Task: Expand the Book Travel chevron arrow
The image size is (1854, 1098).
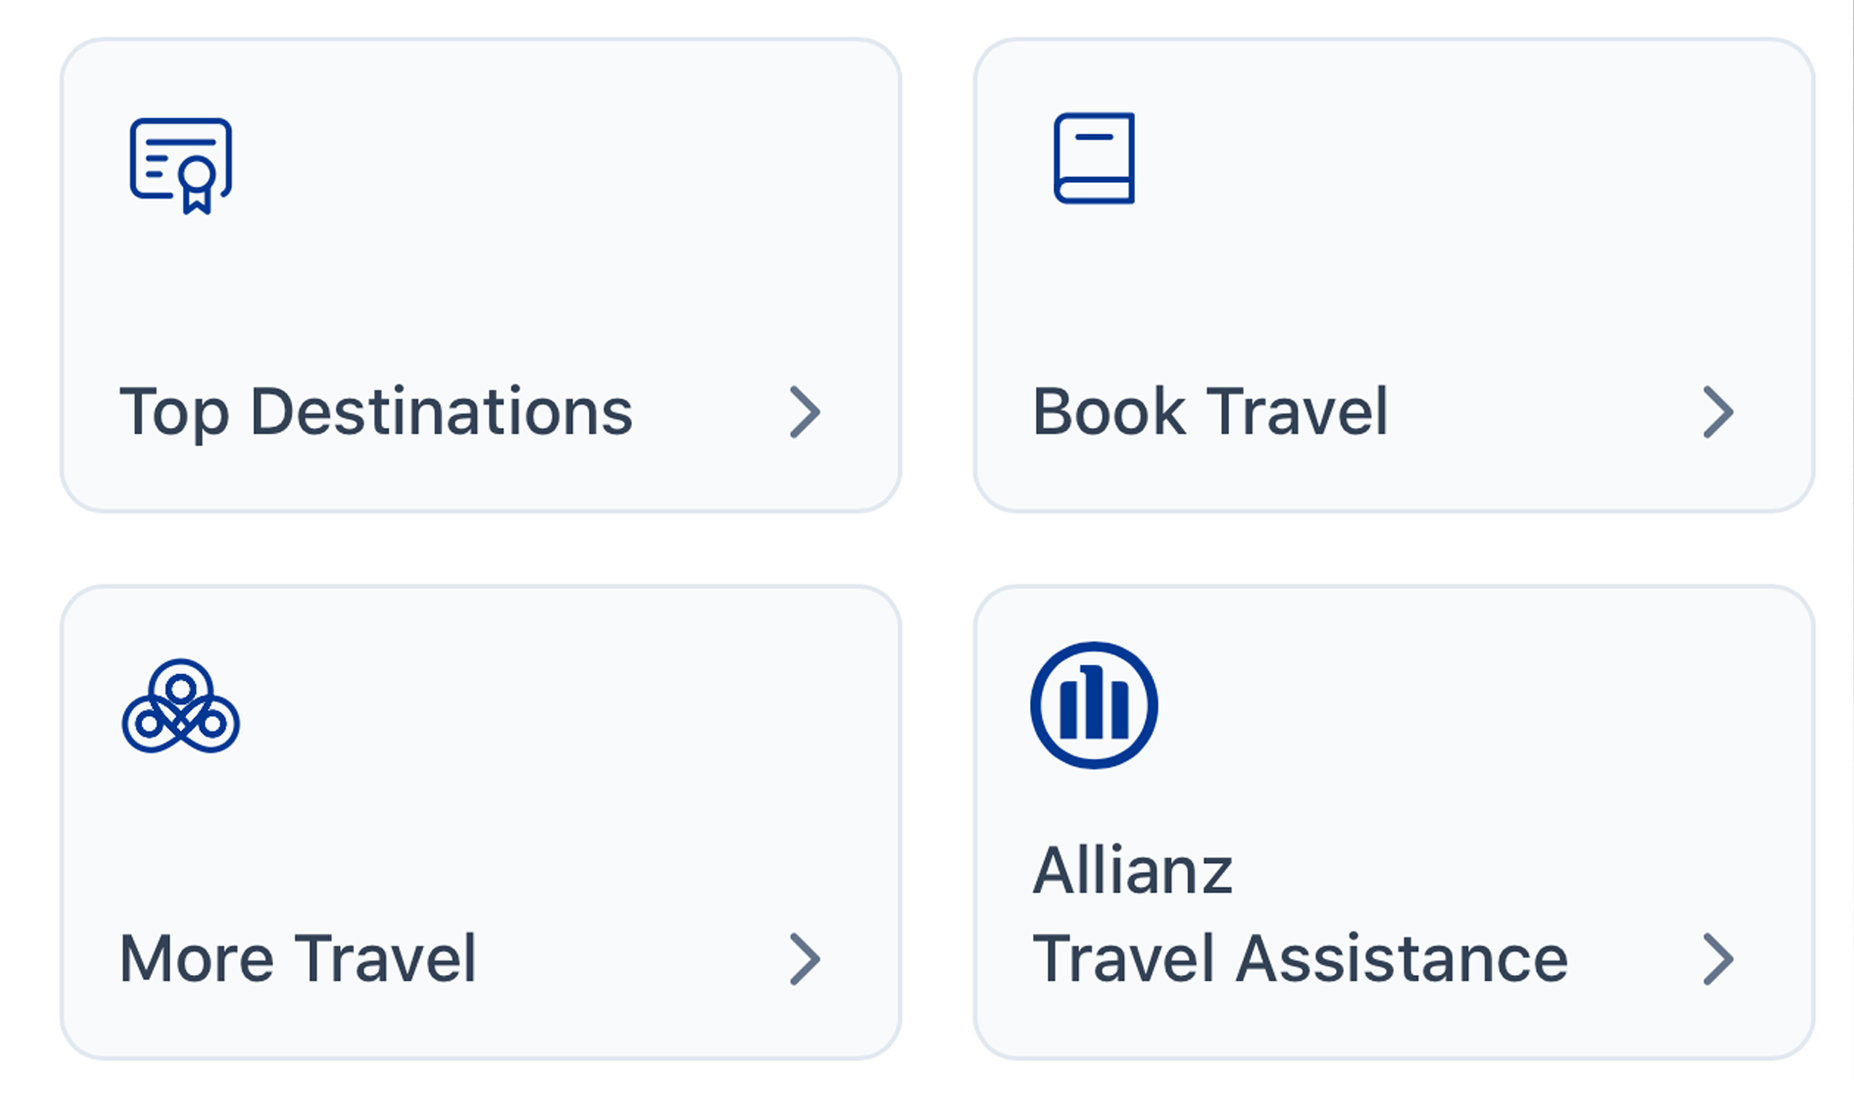Action: (x=1717, y=412)
